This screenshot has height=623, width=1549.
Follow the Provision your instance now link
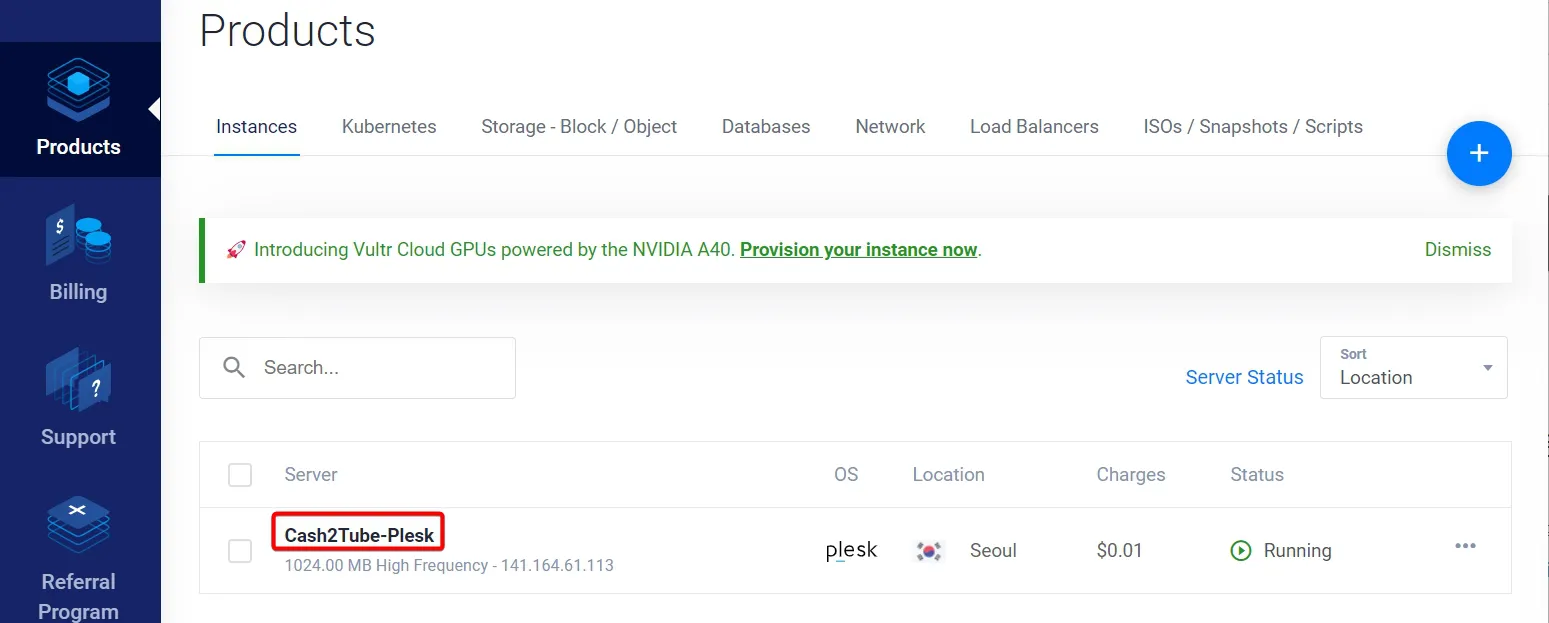858,249
